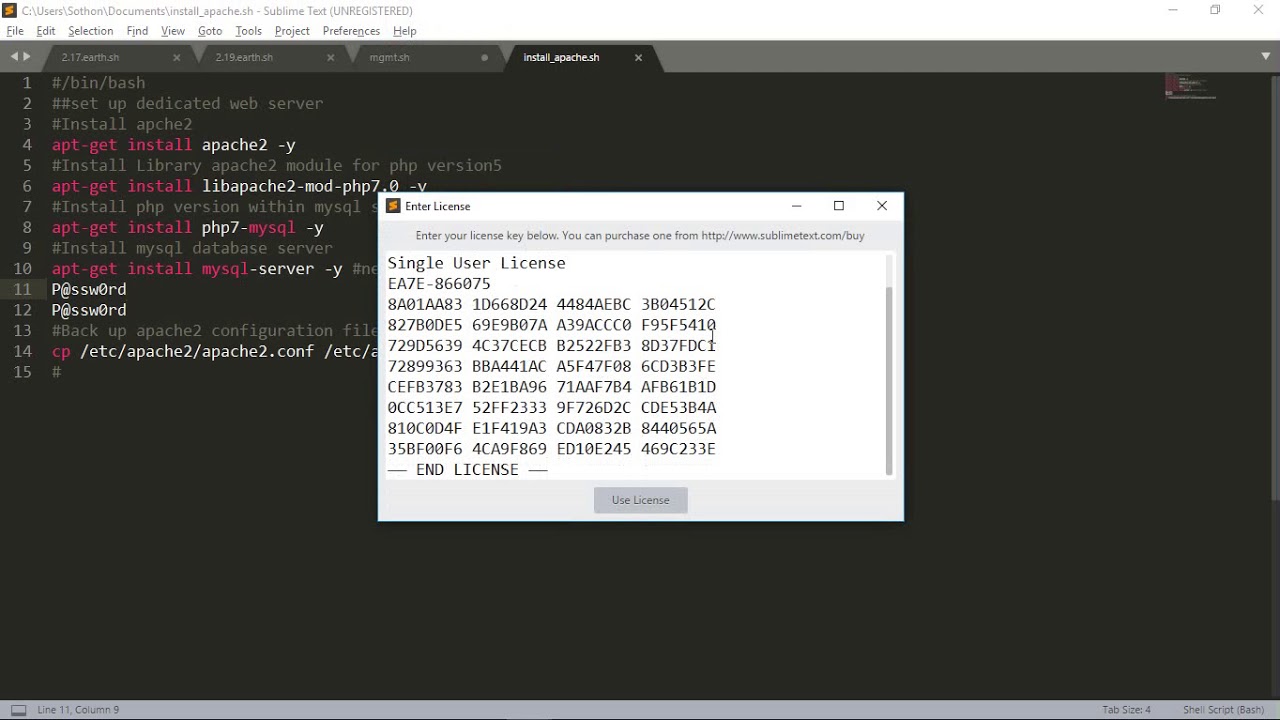This screenshot has height=720, width=1280.
Task: Close the Enter License dialog
Action: [x=882, y=206]
